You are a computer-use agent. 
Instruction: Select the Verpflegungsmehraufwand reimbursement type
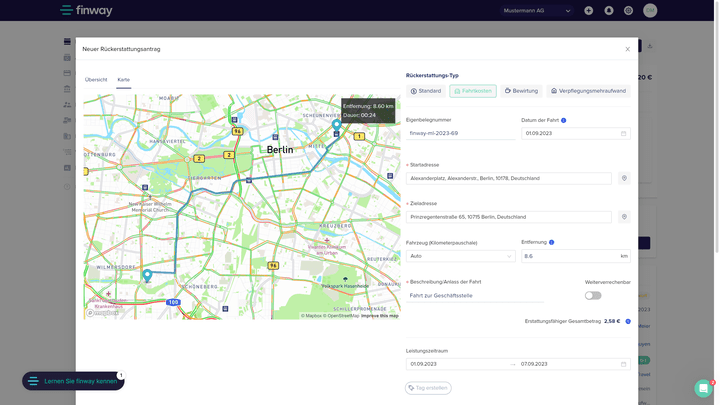(x=588, y=91)
